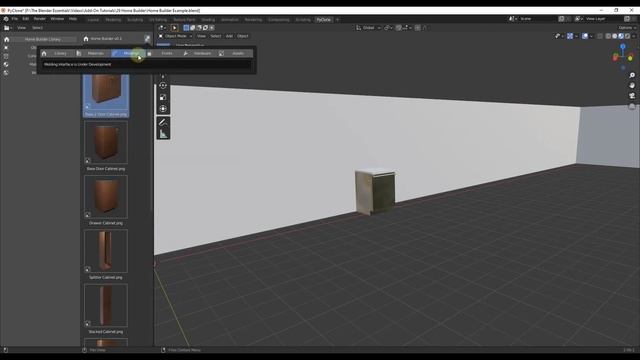Select the Library tab in popup

pyautogui.click(x=57, y=53)
